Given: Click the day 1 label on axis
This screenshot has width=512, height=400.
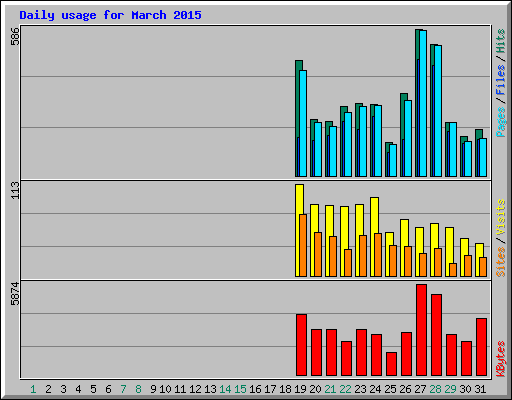Looking at the screenshot, I should click(33, 389).
